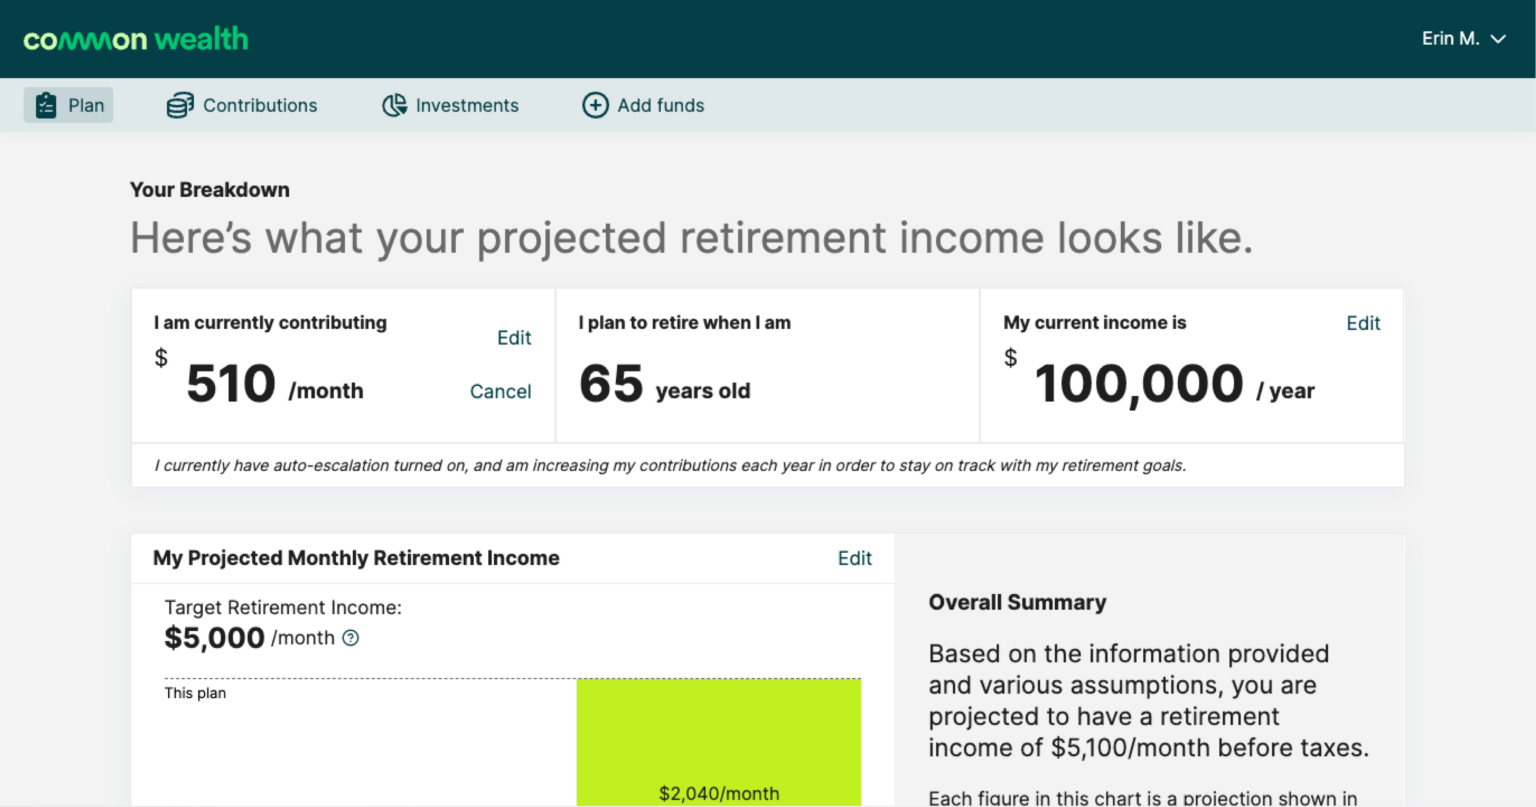The width and height of the screenshot is (1536, 807).
Task: Click the Common Wealth logo
Action: point(135,38)
